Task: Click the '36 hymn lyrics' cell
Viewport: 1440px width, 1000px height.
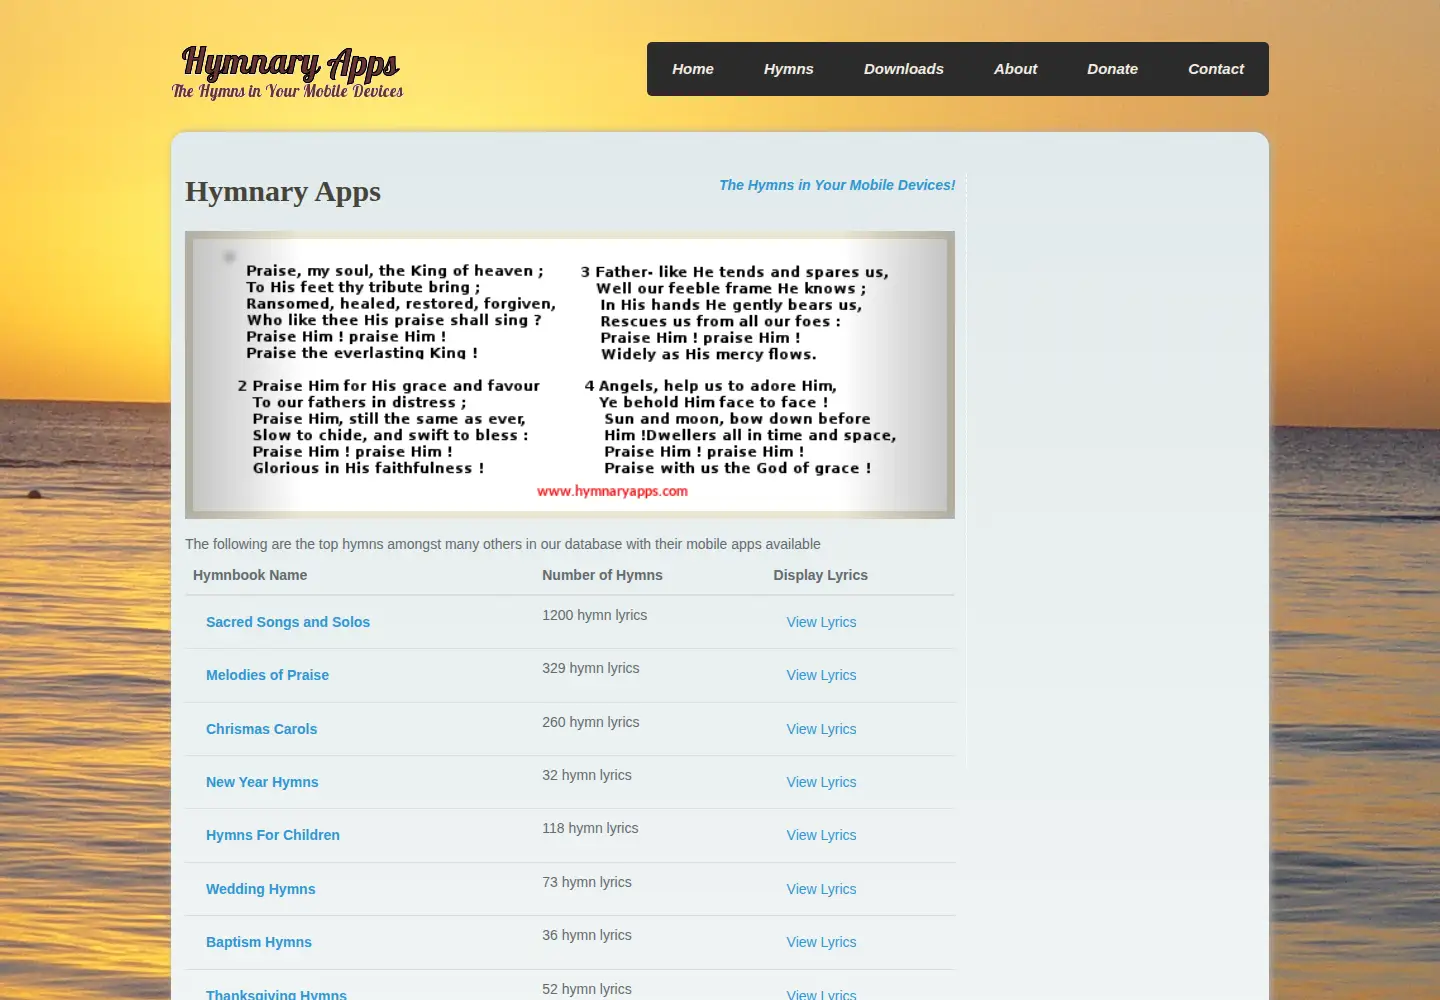Action: pos(586,935)
